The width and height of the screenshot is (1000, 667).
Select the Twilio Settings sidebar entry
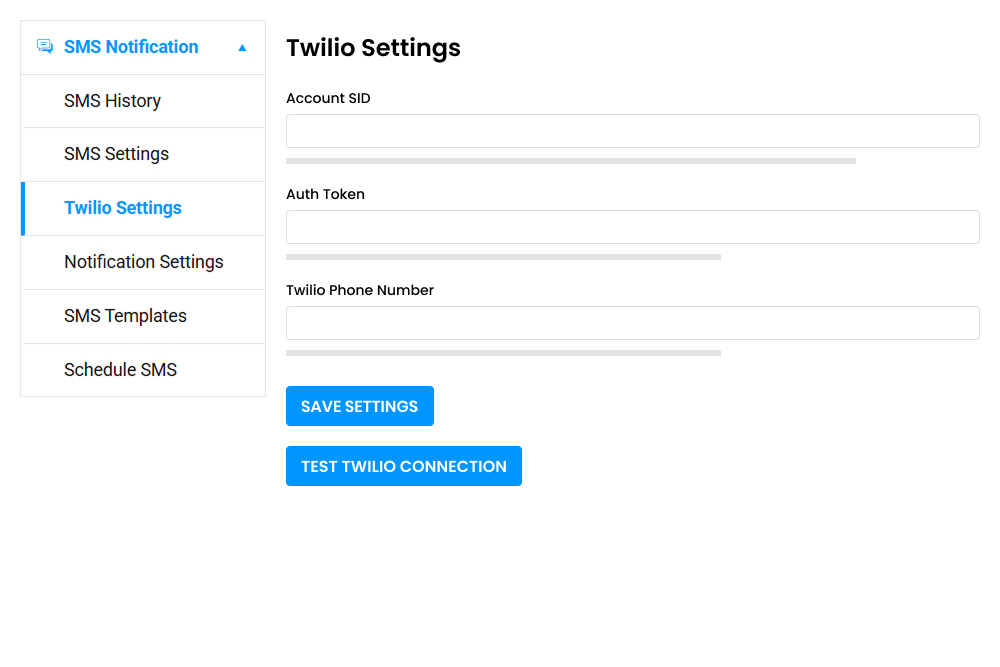pyautogui.click(x=123, y=208)
